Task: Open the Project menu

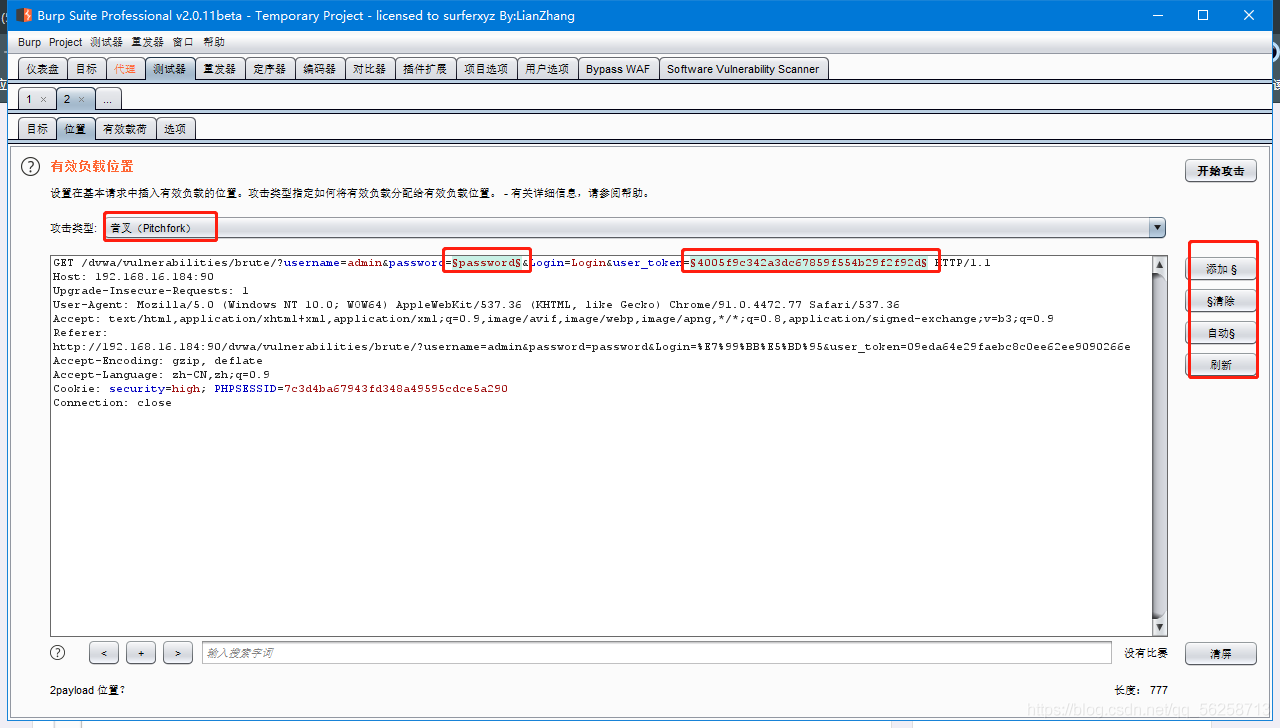Action: [66, 42]
